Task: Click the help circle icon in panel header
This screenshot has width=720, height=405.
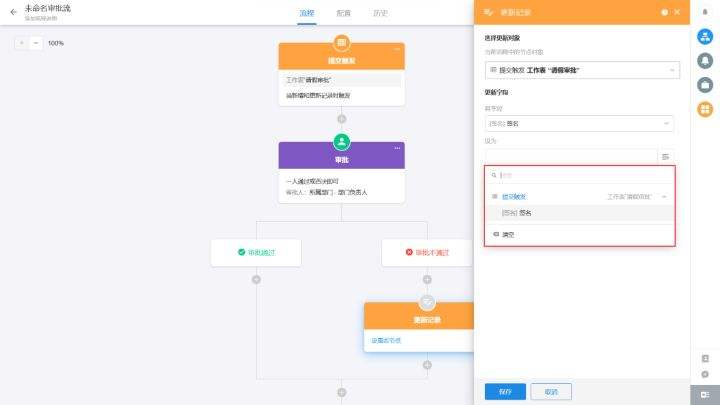Action: coord(664,12)
